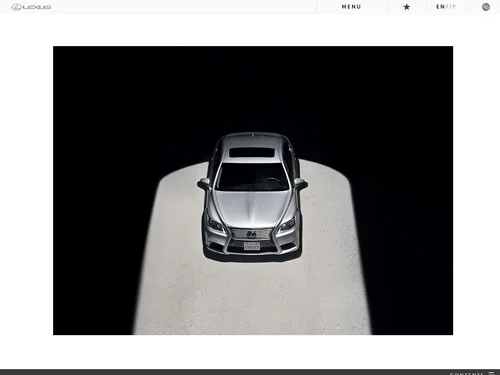Switch language to EN
The height and width of the screenshot is (375, 500).
tap(440, 7)
